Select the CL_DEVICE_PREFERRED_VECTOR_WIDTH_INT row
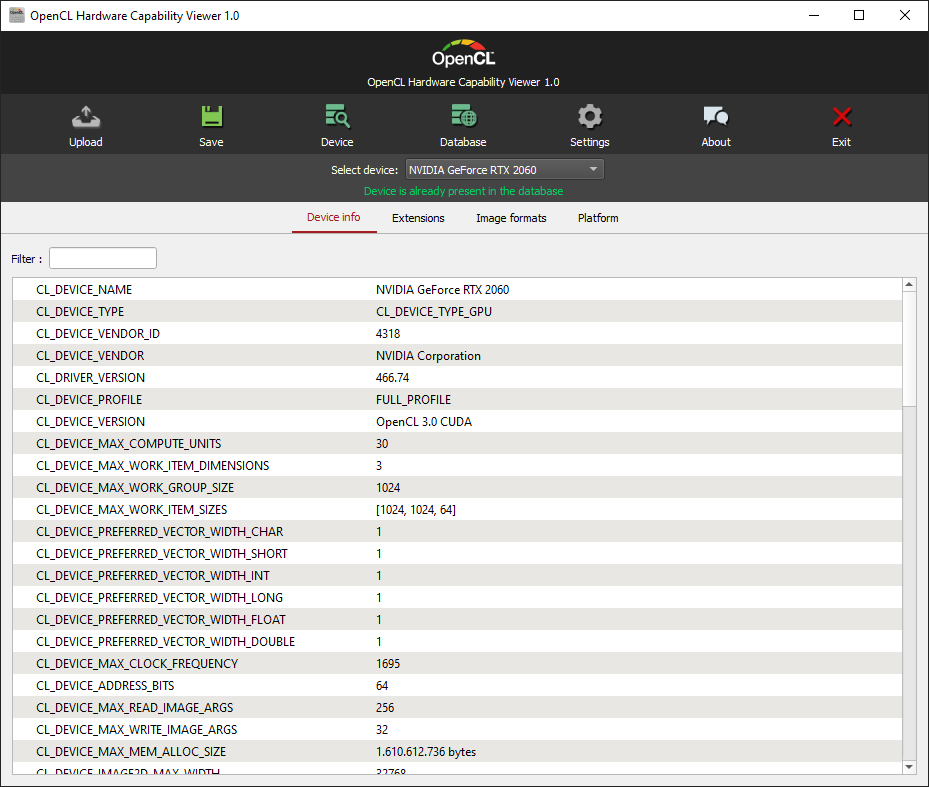Screen dimensions: 929x787 (x=457, y=575)
